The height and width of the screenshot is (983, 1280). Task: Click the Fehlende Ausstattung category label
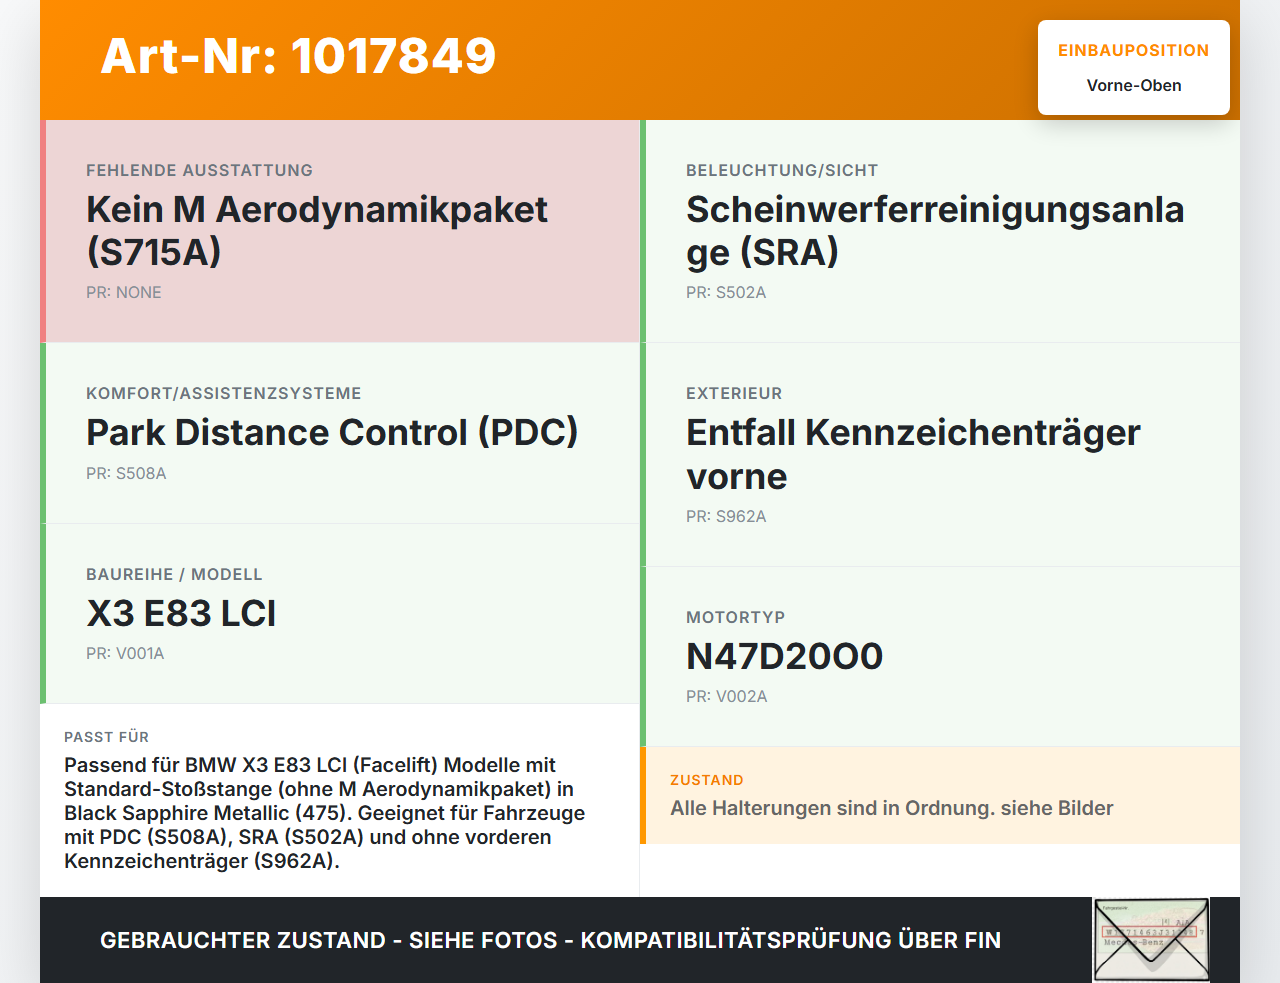point(199,171)
